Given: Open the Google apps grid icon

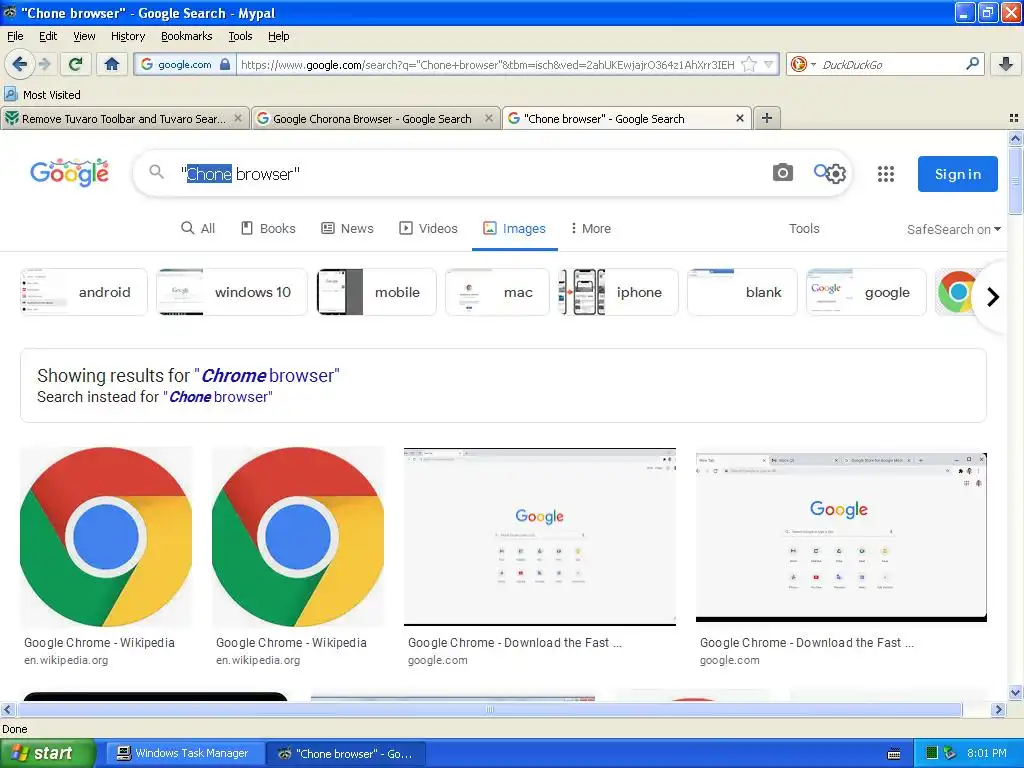Looking at the screenshot, I should coord(886,174).
